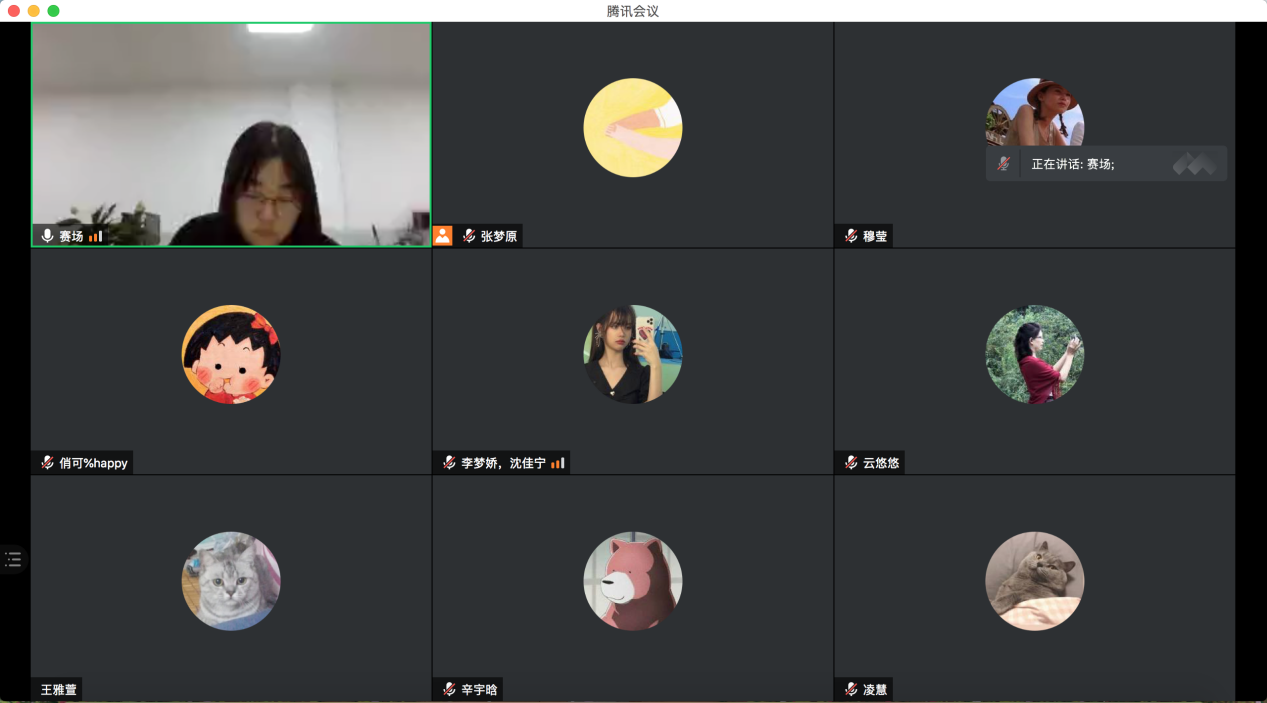Click signal bars beside 李梦娇，沈佳宁 label

click(x=558, y=463)
